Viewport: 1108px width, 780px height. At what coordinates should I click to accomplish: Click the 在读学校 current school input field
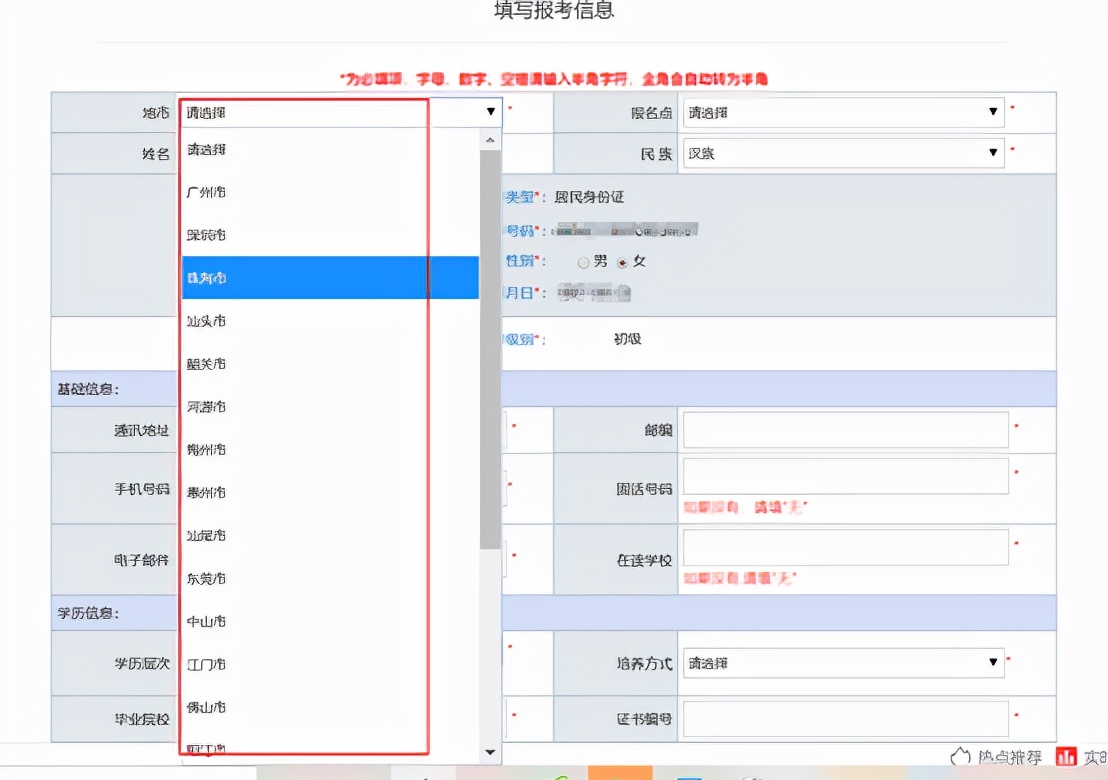pos(843,547)
